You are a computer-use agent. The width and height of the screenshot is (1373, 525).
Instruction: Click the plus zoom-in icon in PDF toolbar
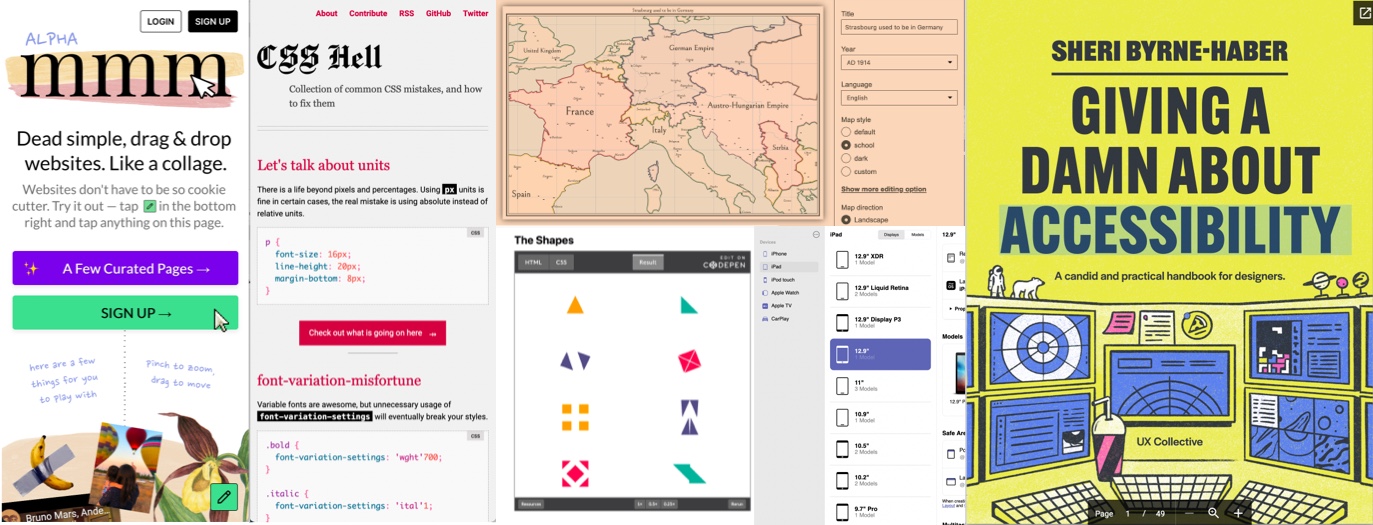(1238, 513)
